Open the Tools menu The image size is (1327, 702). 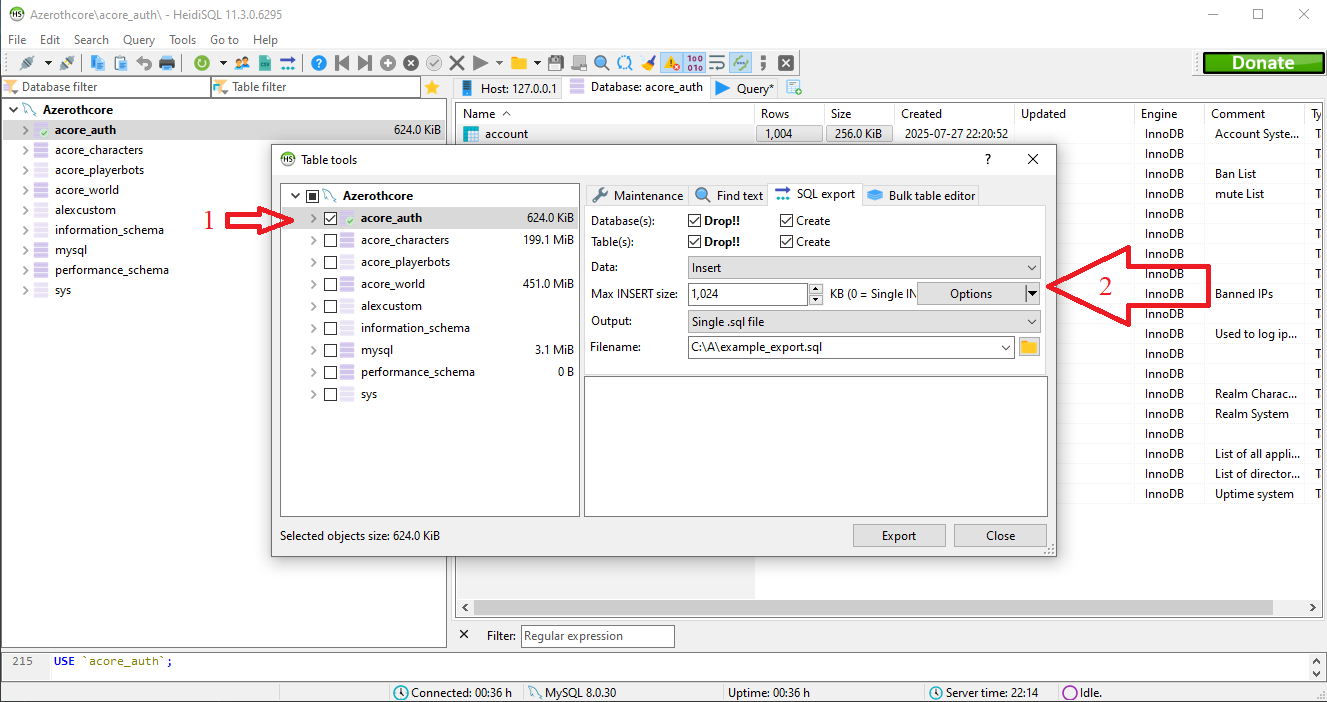point(182,40)
